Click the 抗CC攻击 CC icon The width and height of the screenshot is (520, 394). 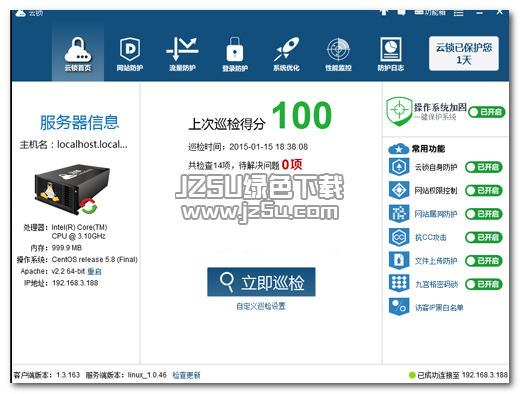pyautogui.click(x=399, y=237)
